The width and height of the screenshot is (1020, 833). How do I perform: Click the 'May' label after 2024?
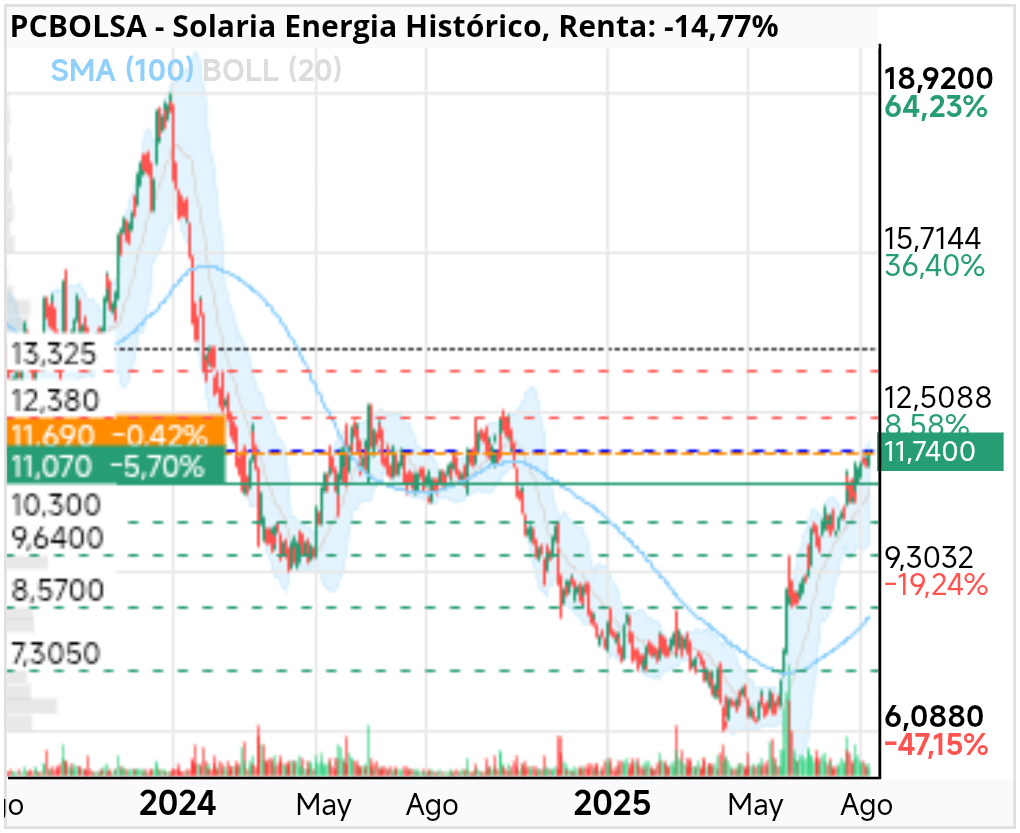coord(323,805)
